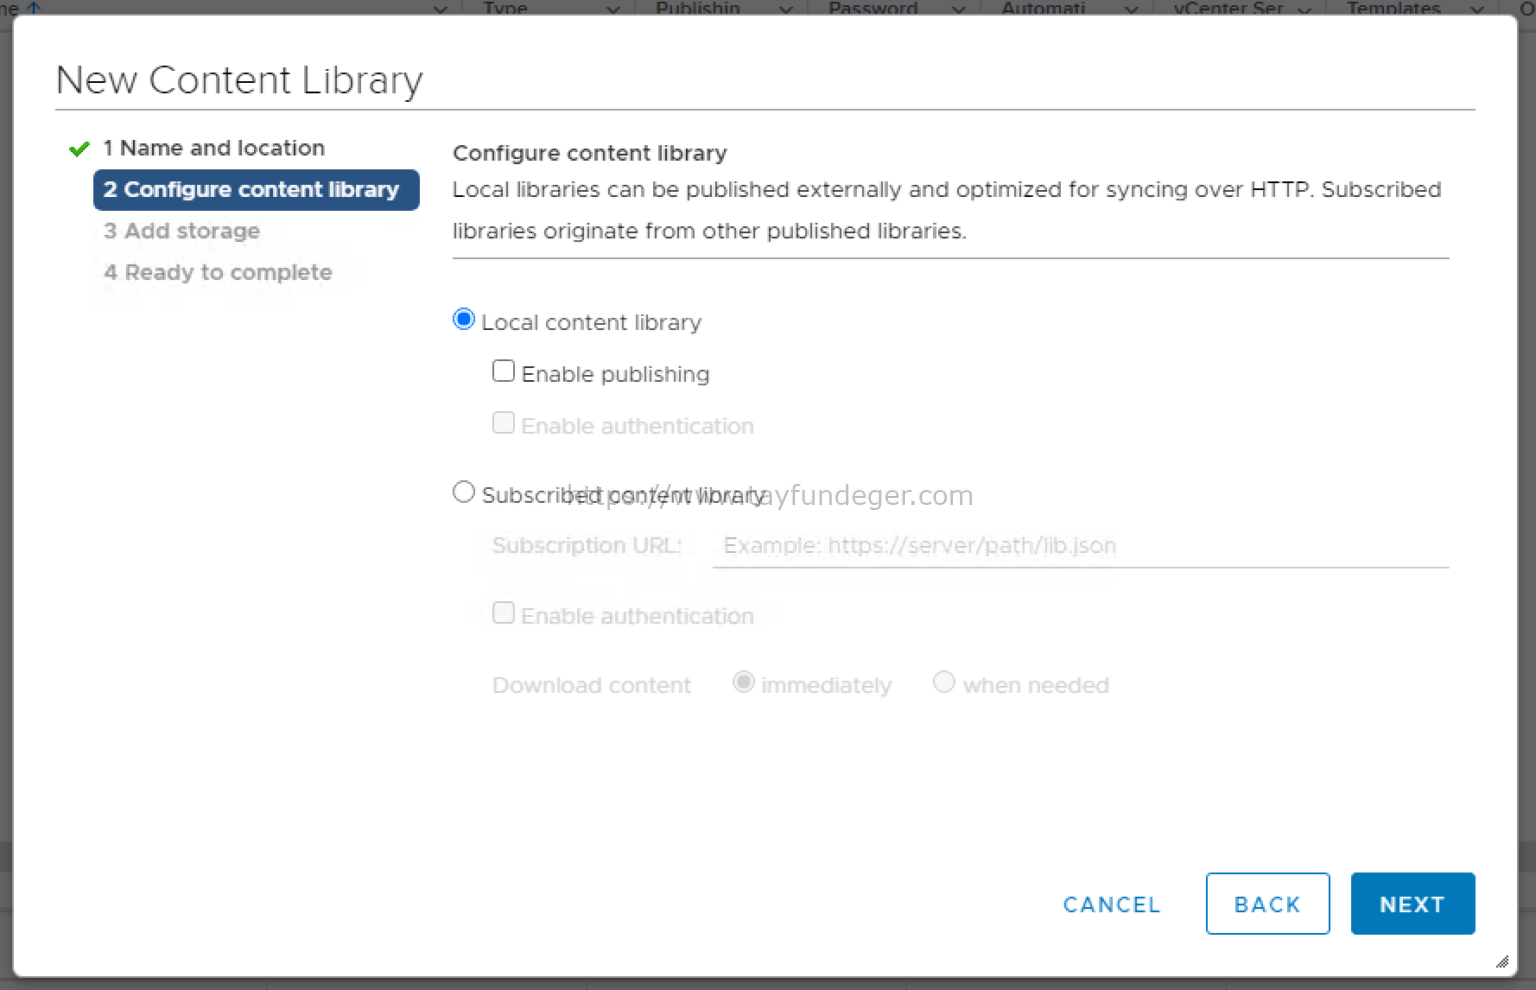The height and width of the screenshot is (990, 1536).
Task: Expand the Type column header chevron
Action: pyautogui.click(x=613, y=9)
